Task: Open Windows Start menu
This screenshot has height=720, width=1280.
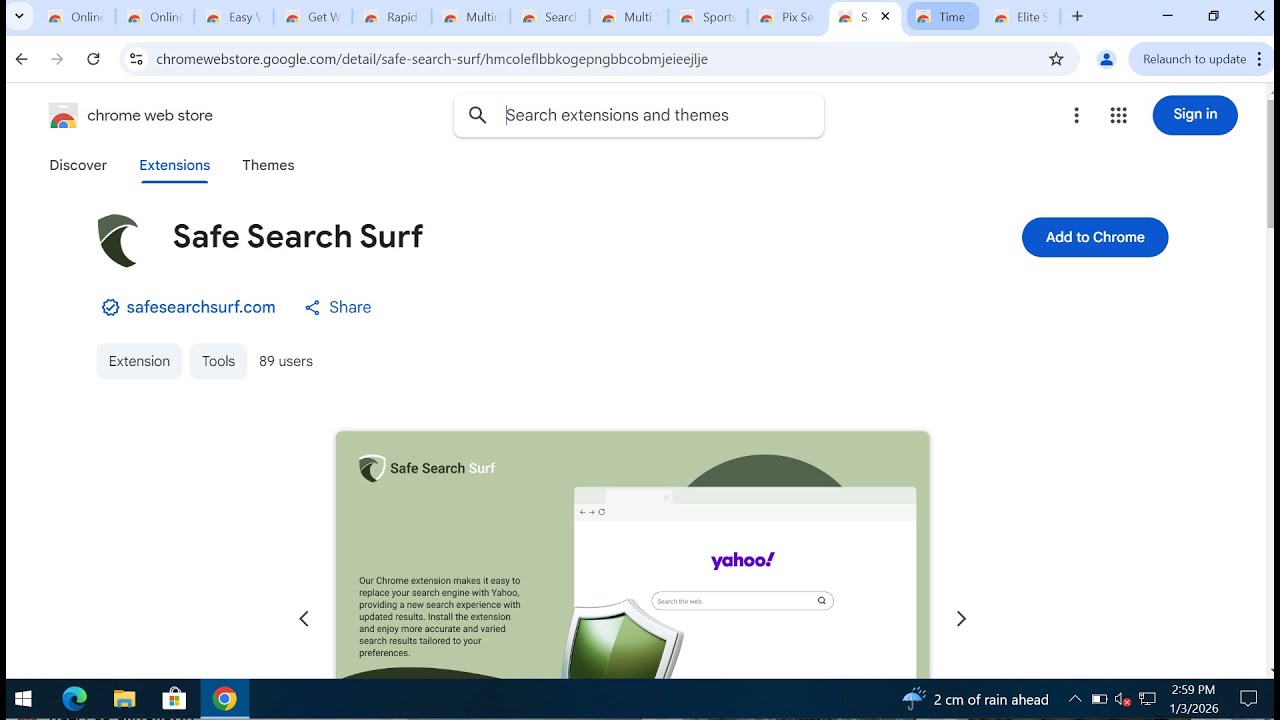Action: 23,699
